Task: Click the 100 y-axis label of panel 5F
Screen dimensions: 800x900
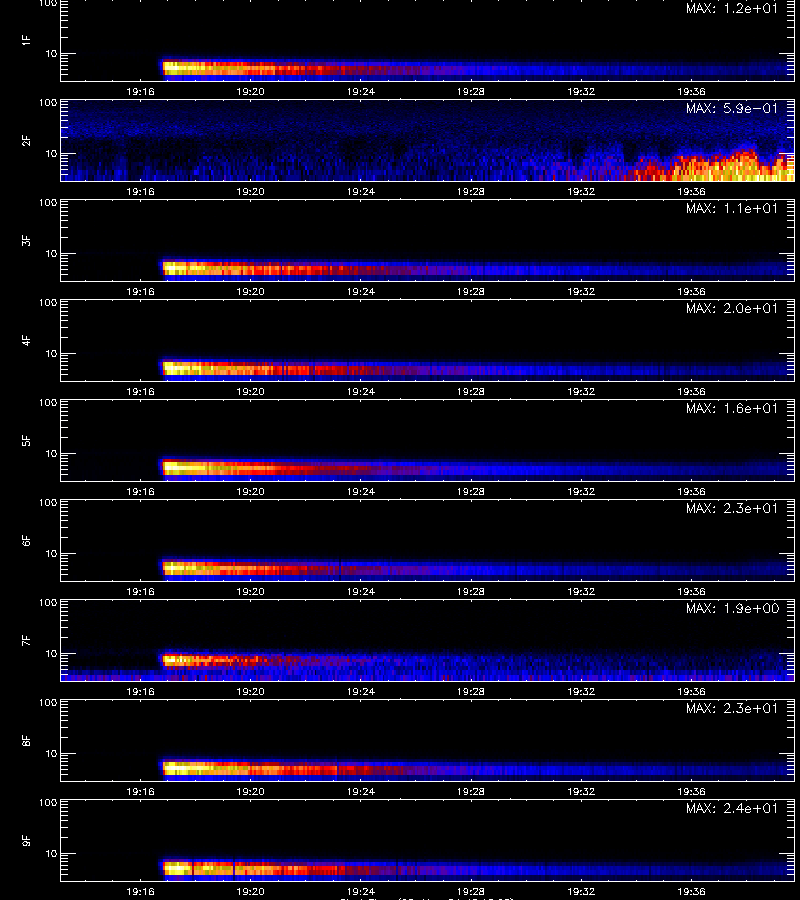Action: 48,403
